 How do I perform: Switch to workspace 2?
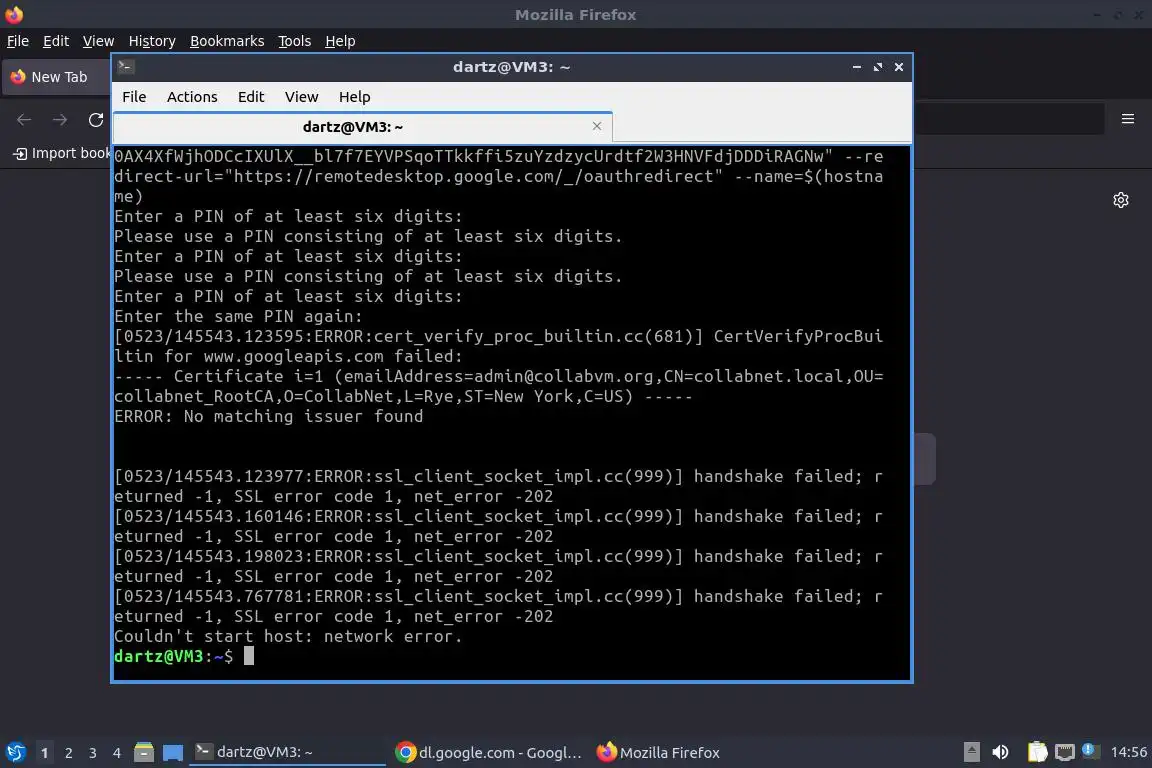pos(68,753)
